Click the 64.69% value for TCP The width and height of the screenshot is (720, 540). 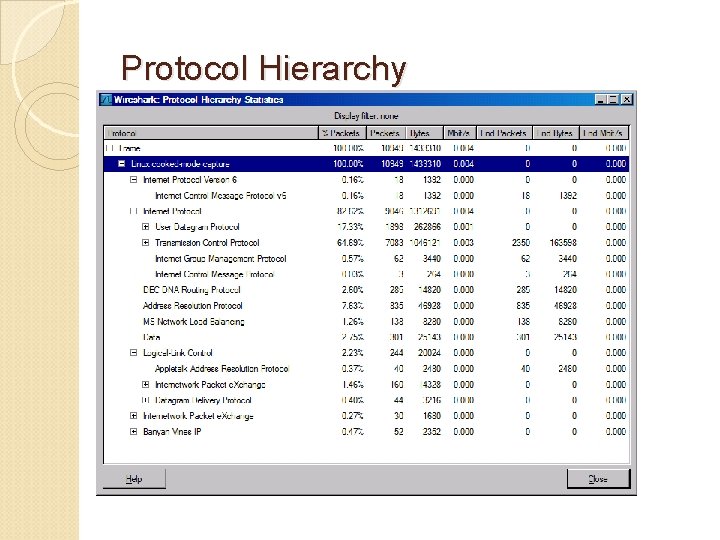(x=350, y=242)
